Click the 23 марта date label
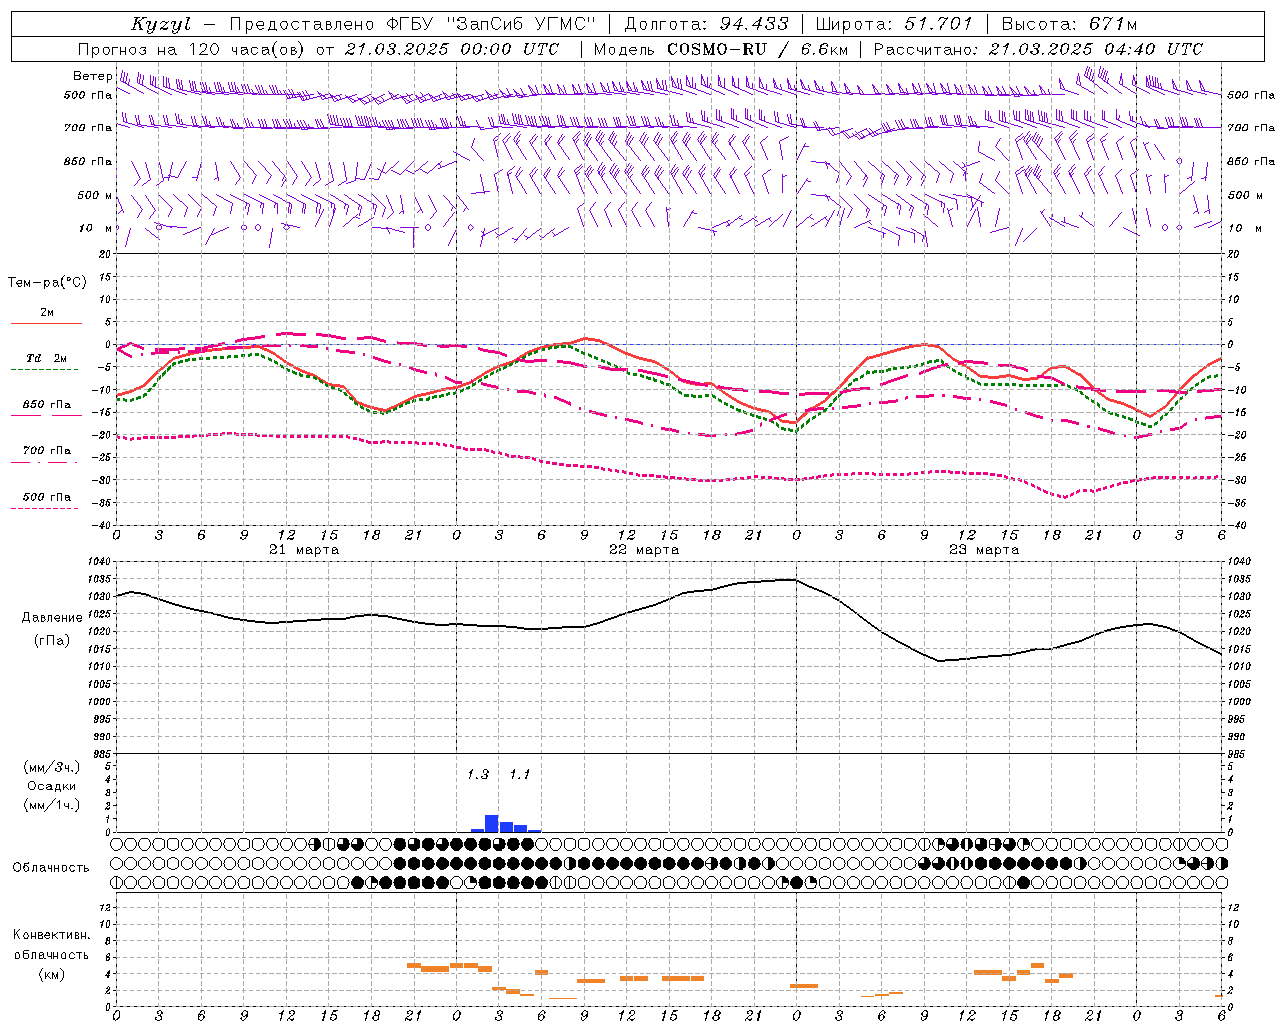Screen dimensions: 1280x1024 point(984,550)
